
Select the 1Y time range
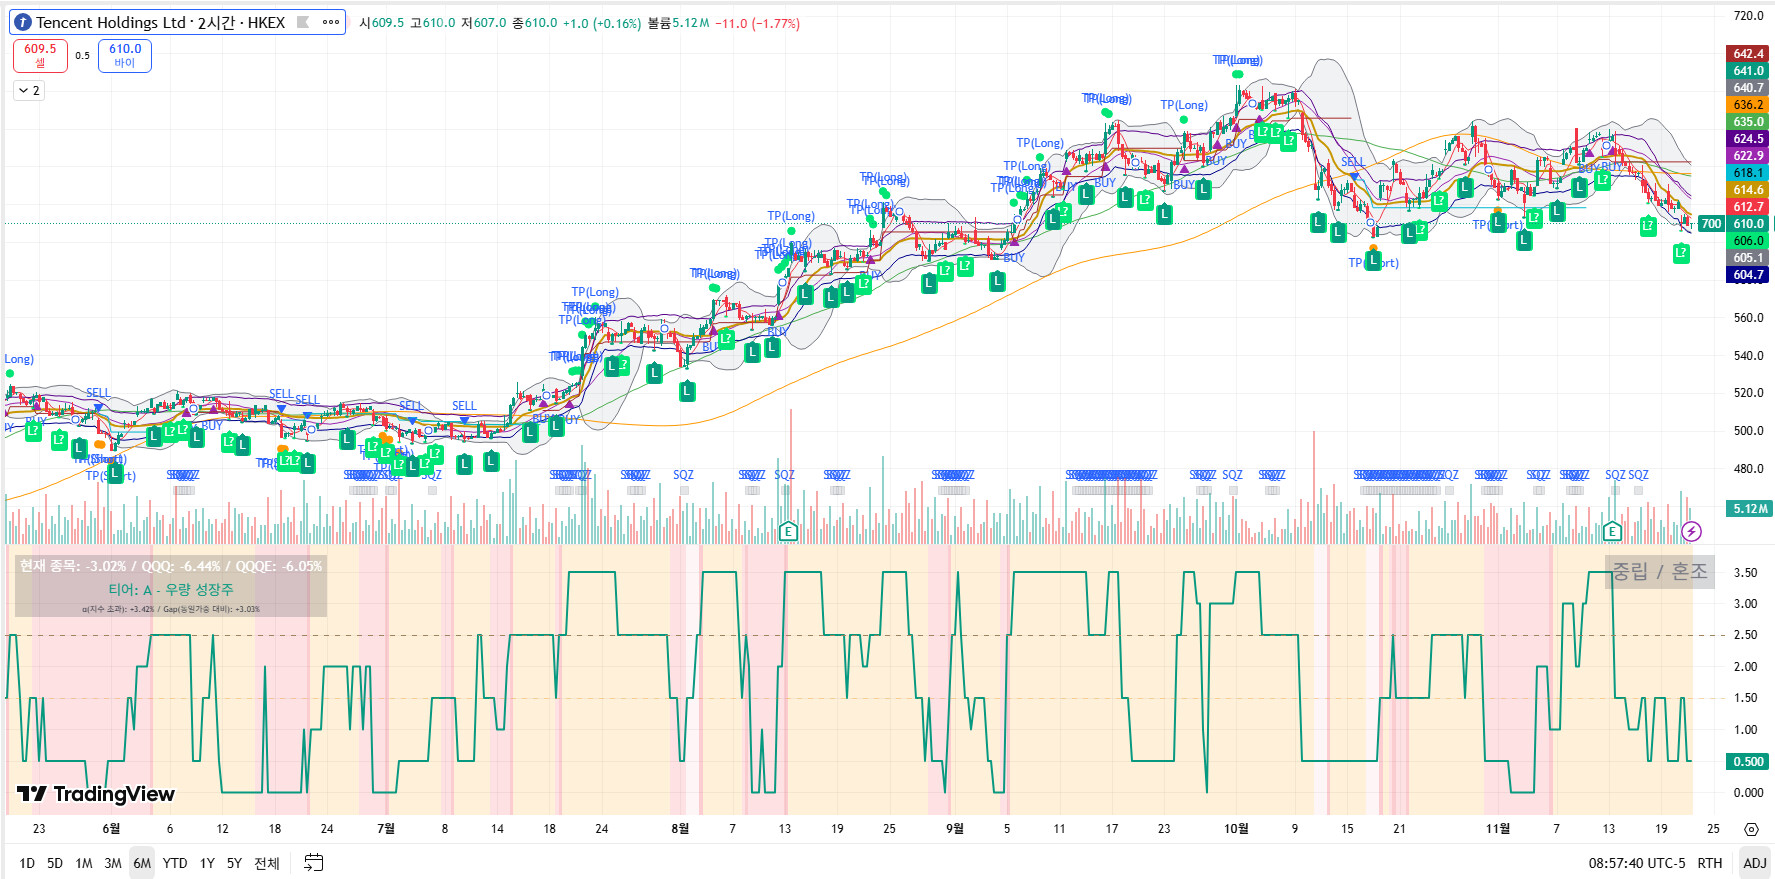coord(207,863)
